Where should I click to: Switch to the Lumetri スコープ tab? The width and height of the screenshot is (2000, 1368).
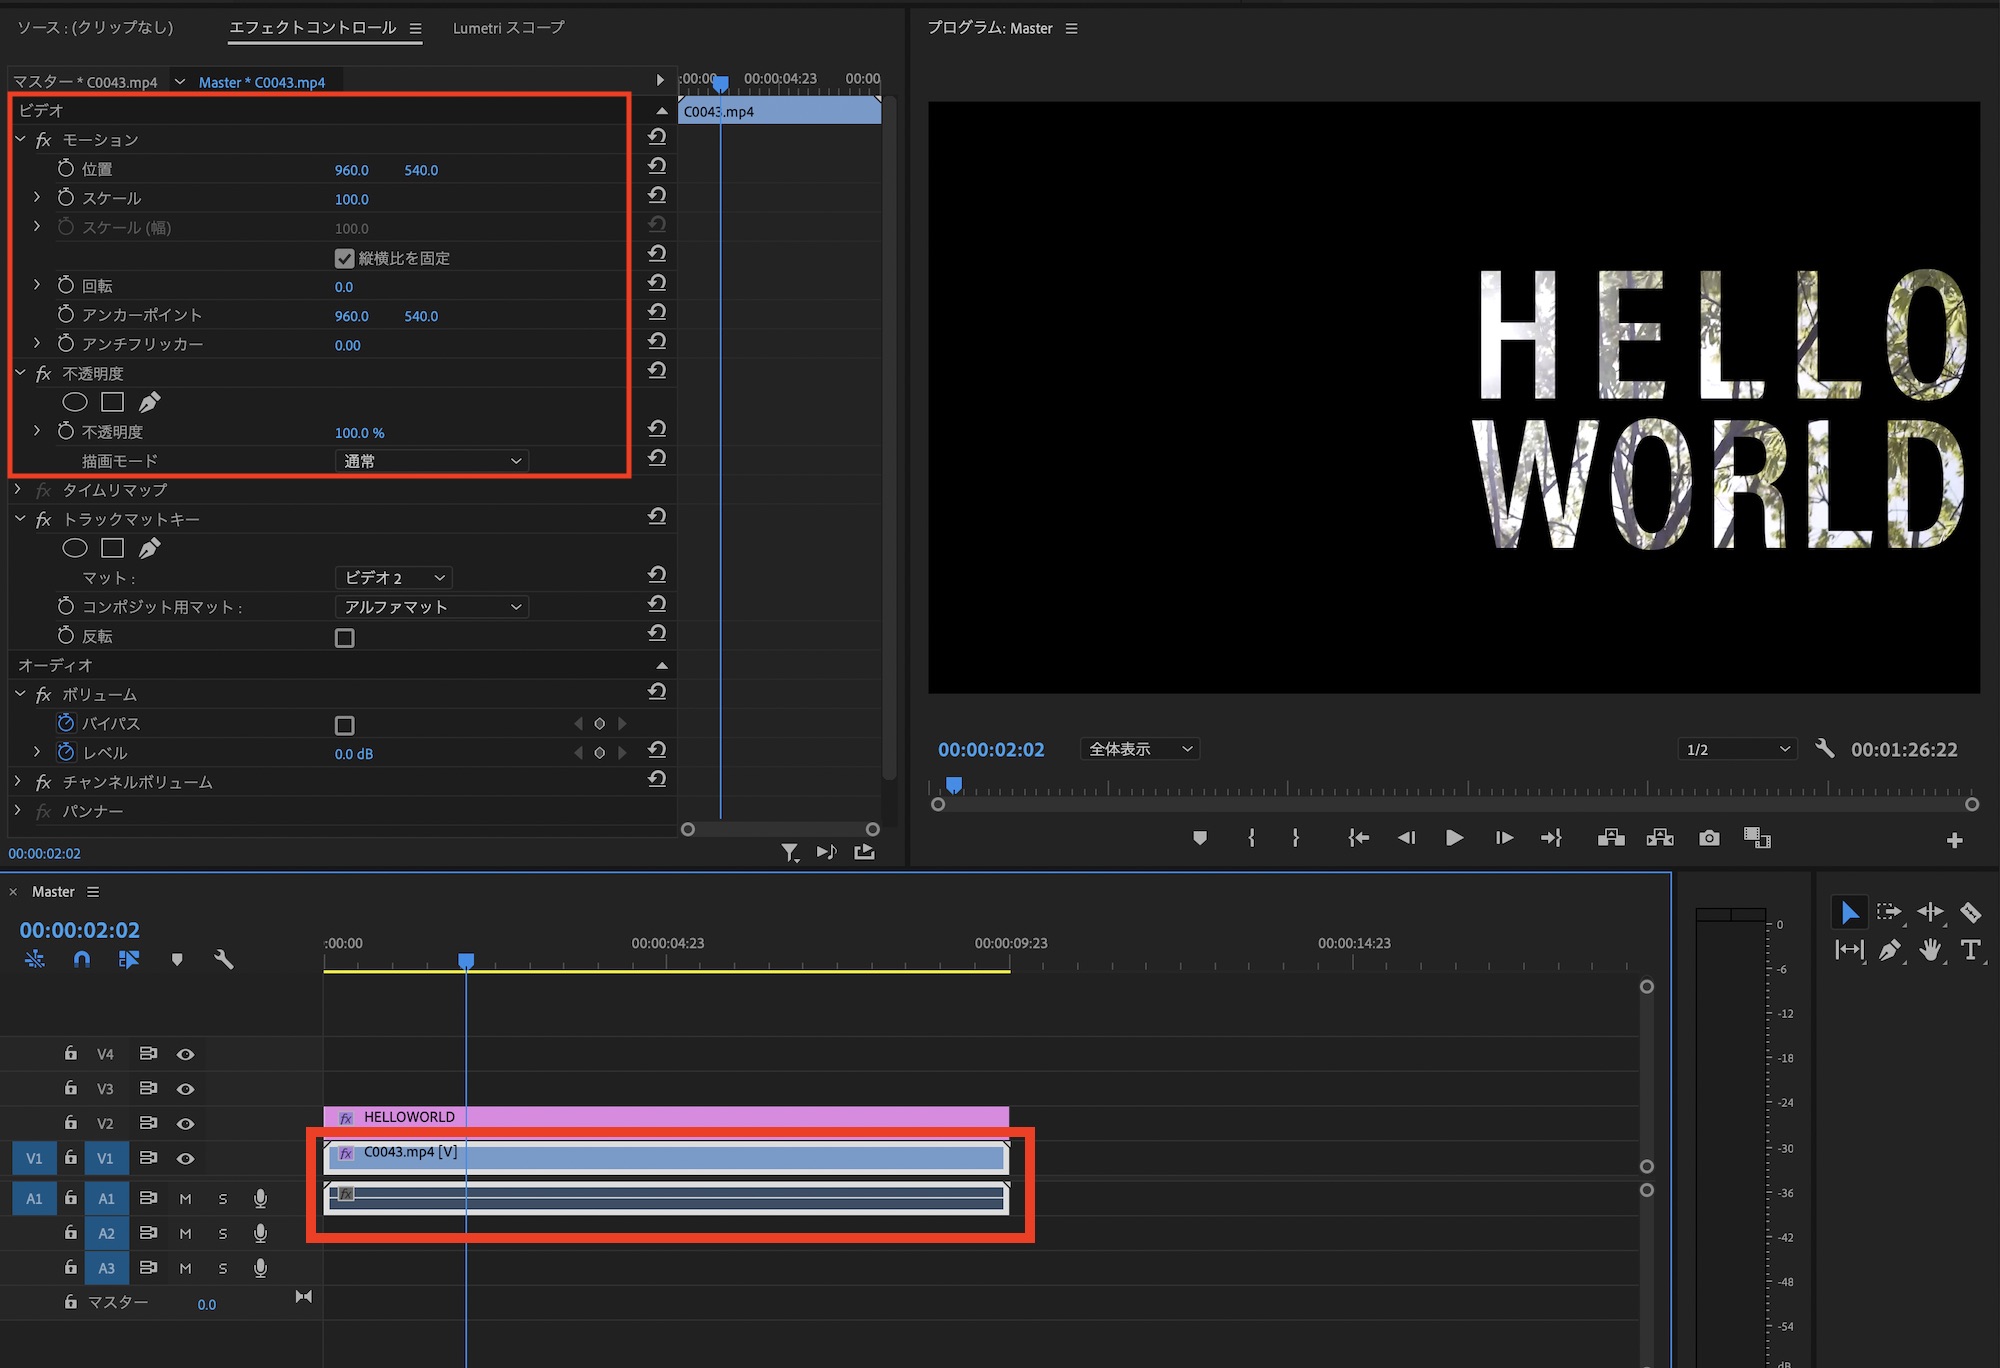(x=508, y=28)
